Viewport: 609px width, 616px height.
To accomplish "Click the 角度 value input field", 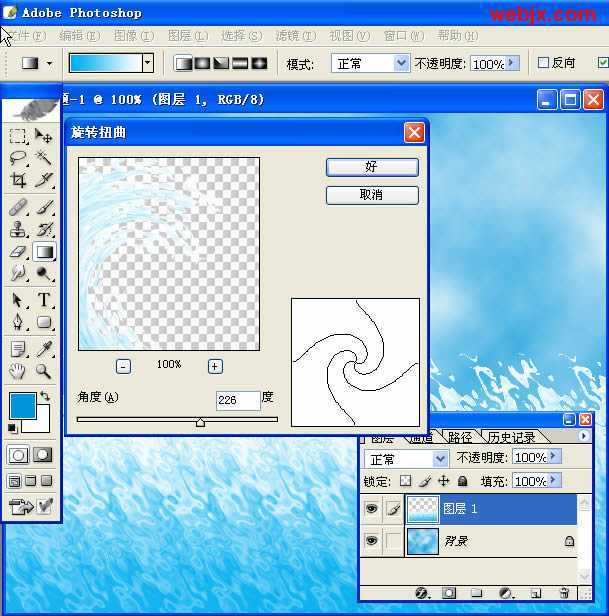I will (238, 401).
